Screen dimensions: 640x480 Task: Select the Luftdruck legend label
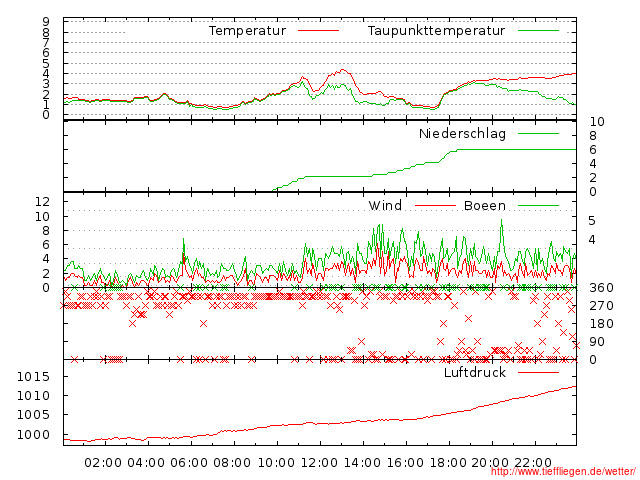click(x=475, y=372)
